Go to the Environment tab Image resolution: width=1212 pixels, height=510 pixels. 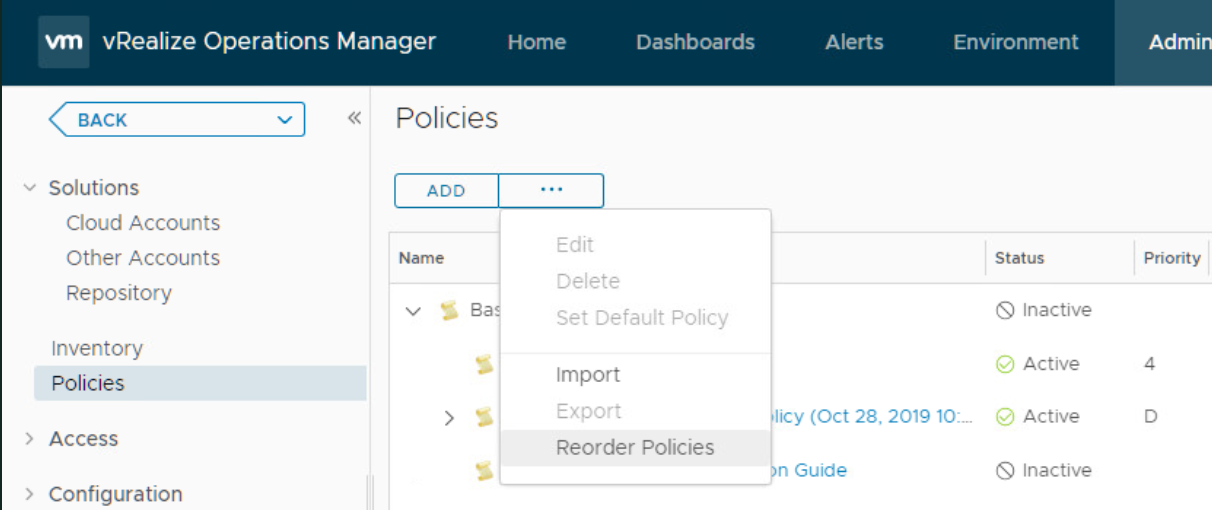(1016, 42)
